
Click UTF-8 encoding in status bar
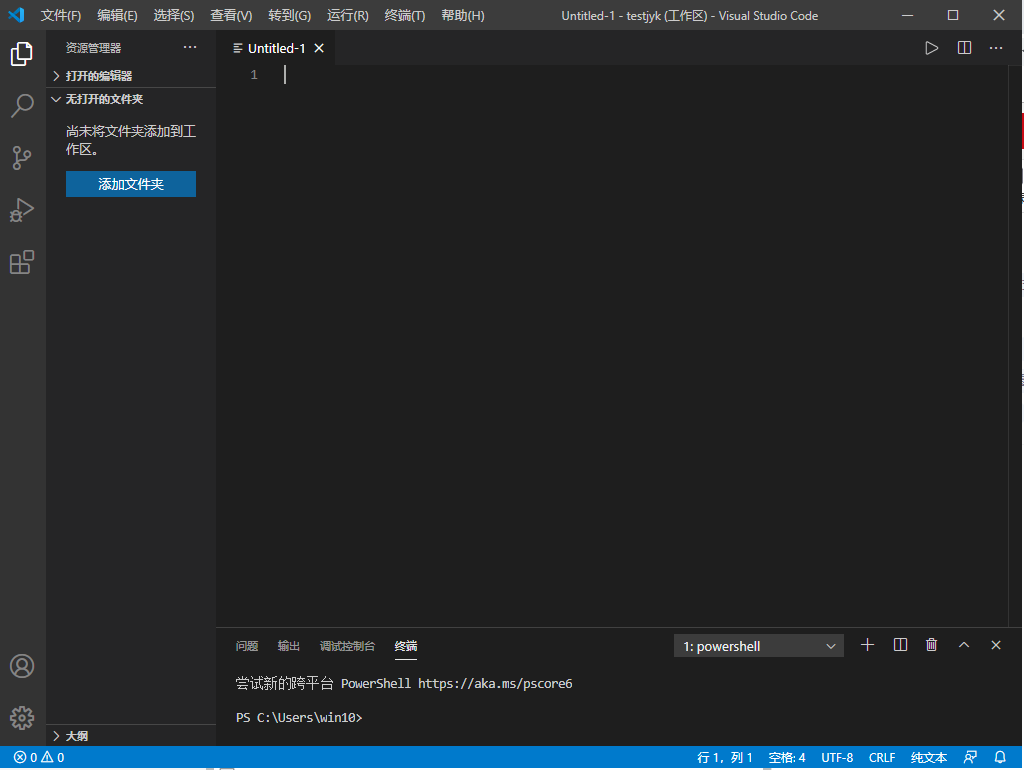click(837, 758)
